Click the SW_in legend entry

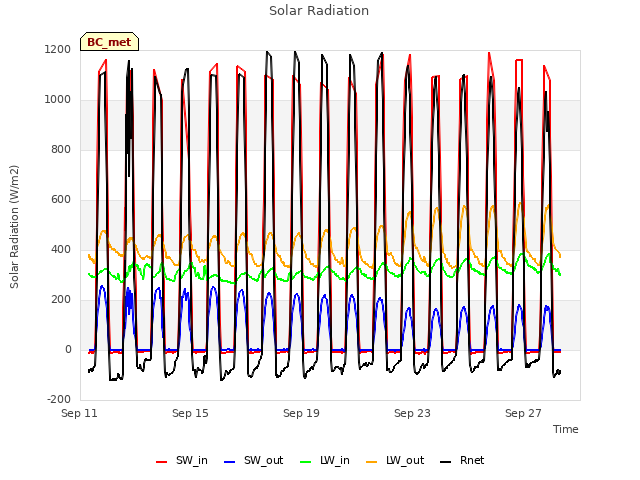click(x=182, y=461)
